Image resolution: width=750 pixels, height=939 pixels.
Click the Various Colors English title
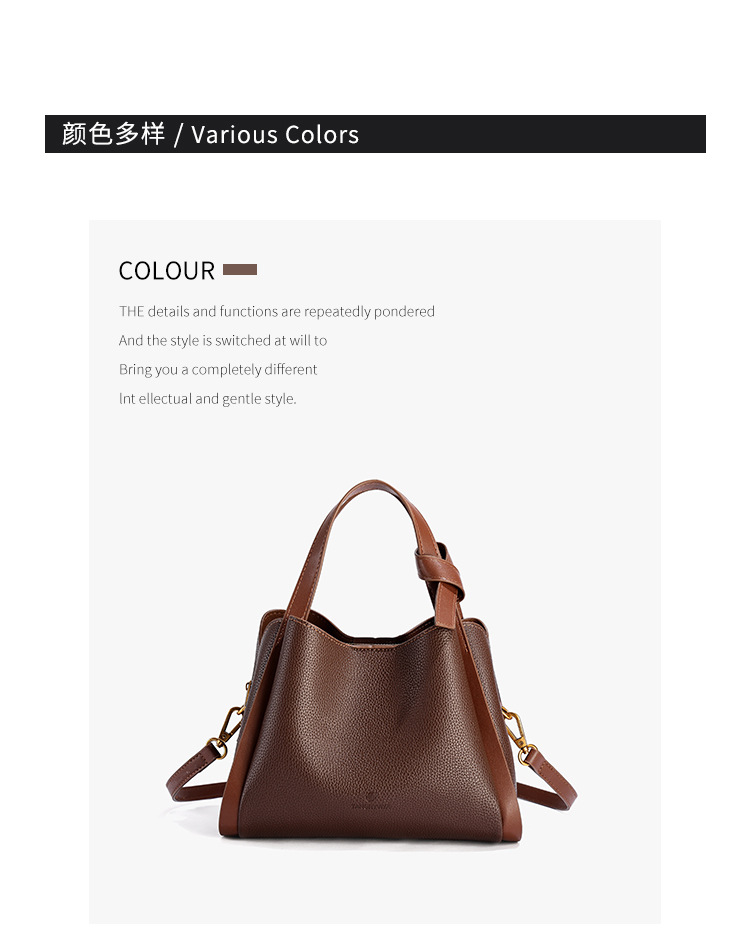click(x=275, y=135)
